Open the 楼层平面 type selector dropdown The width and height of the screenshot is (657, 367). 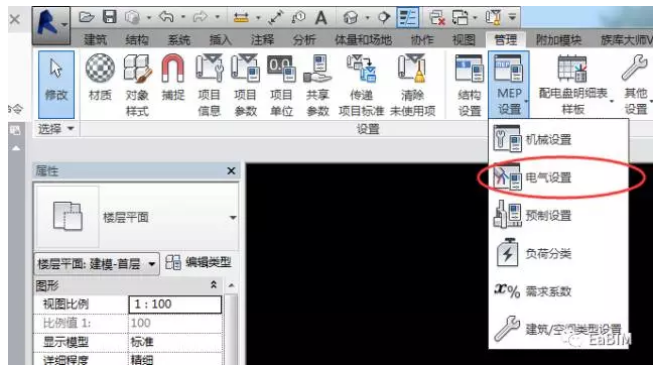point(233,217)
